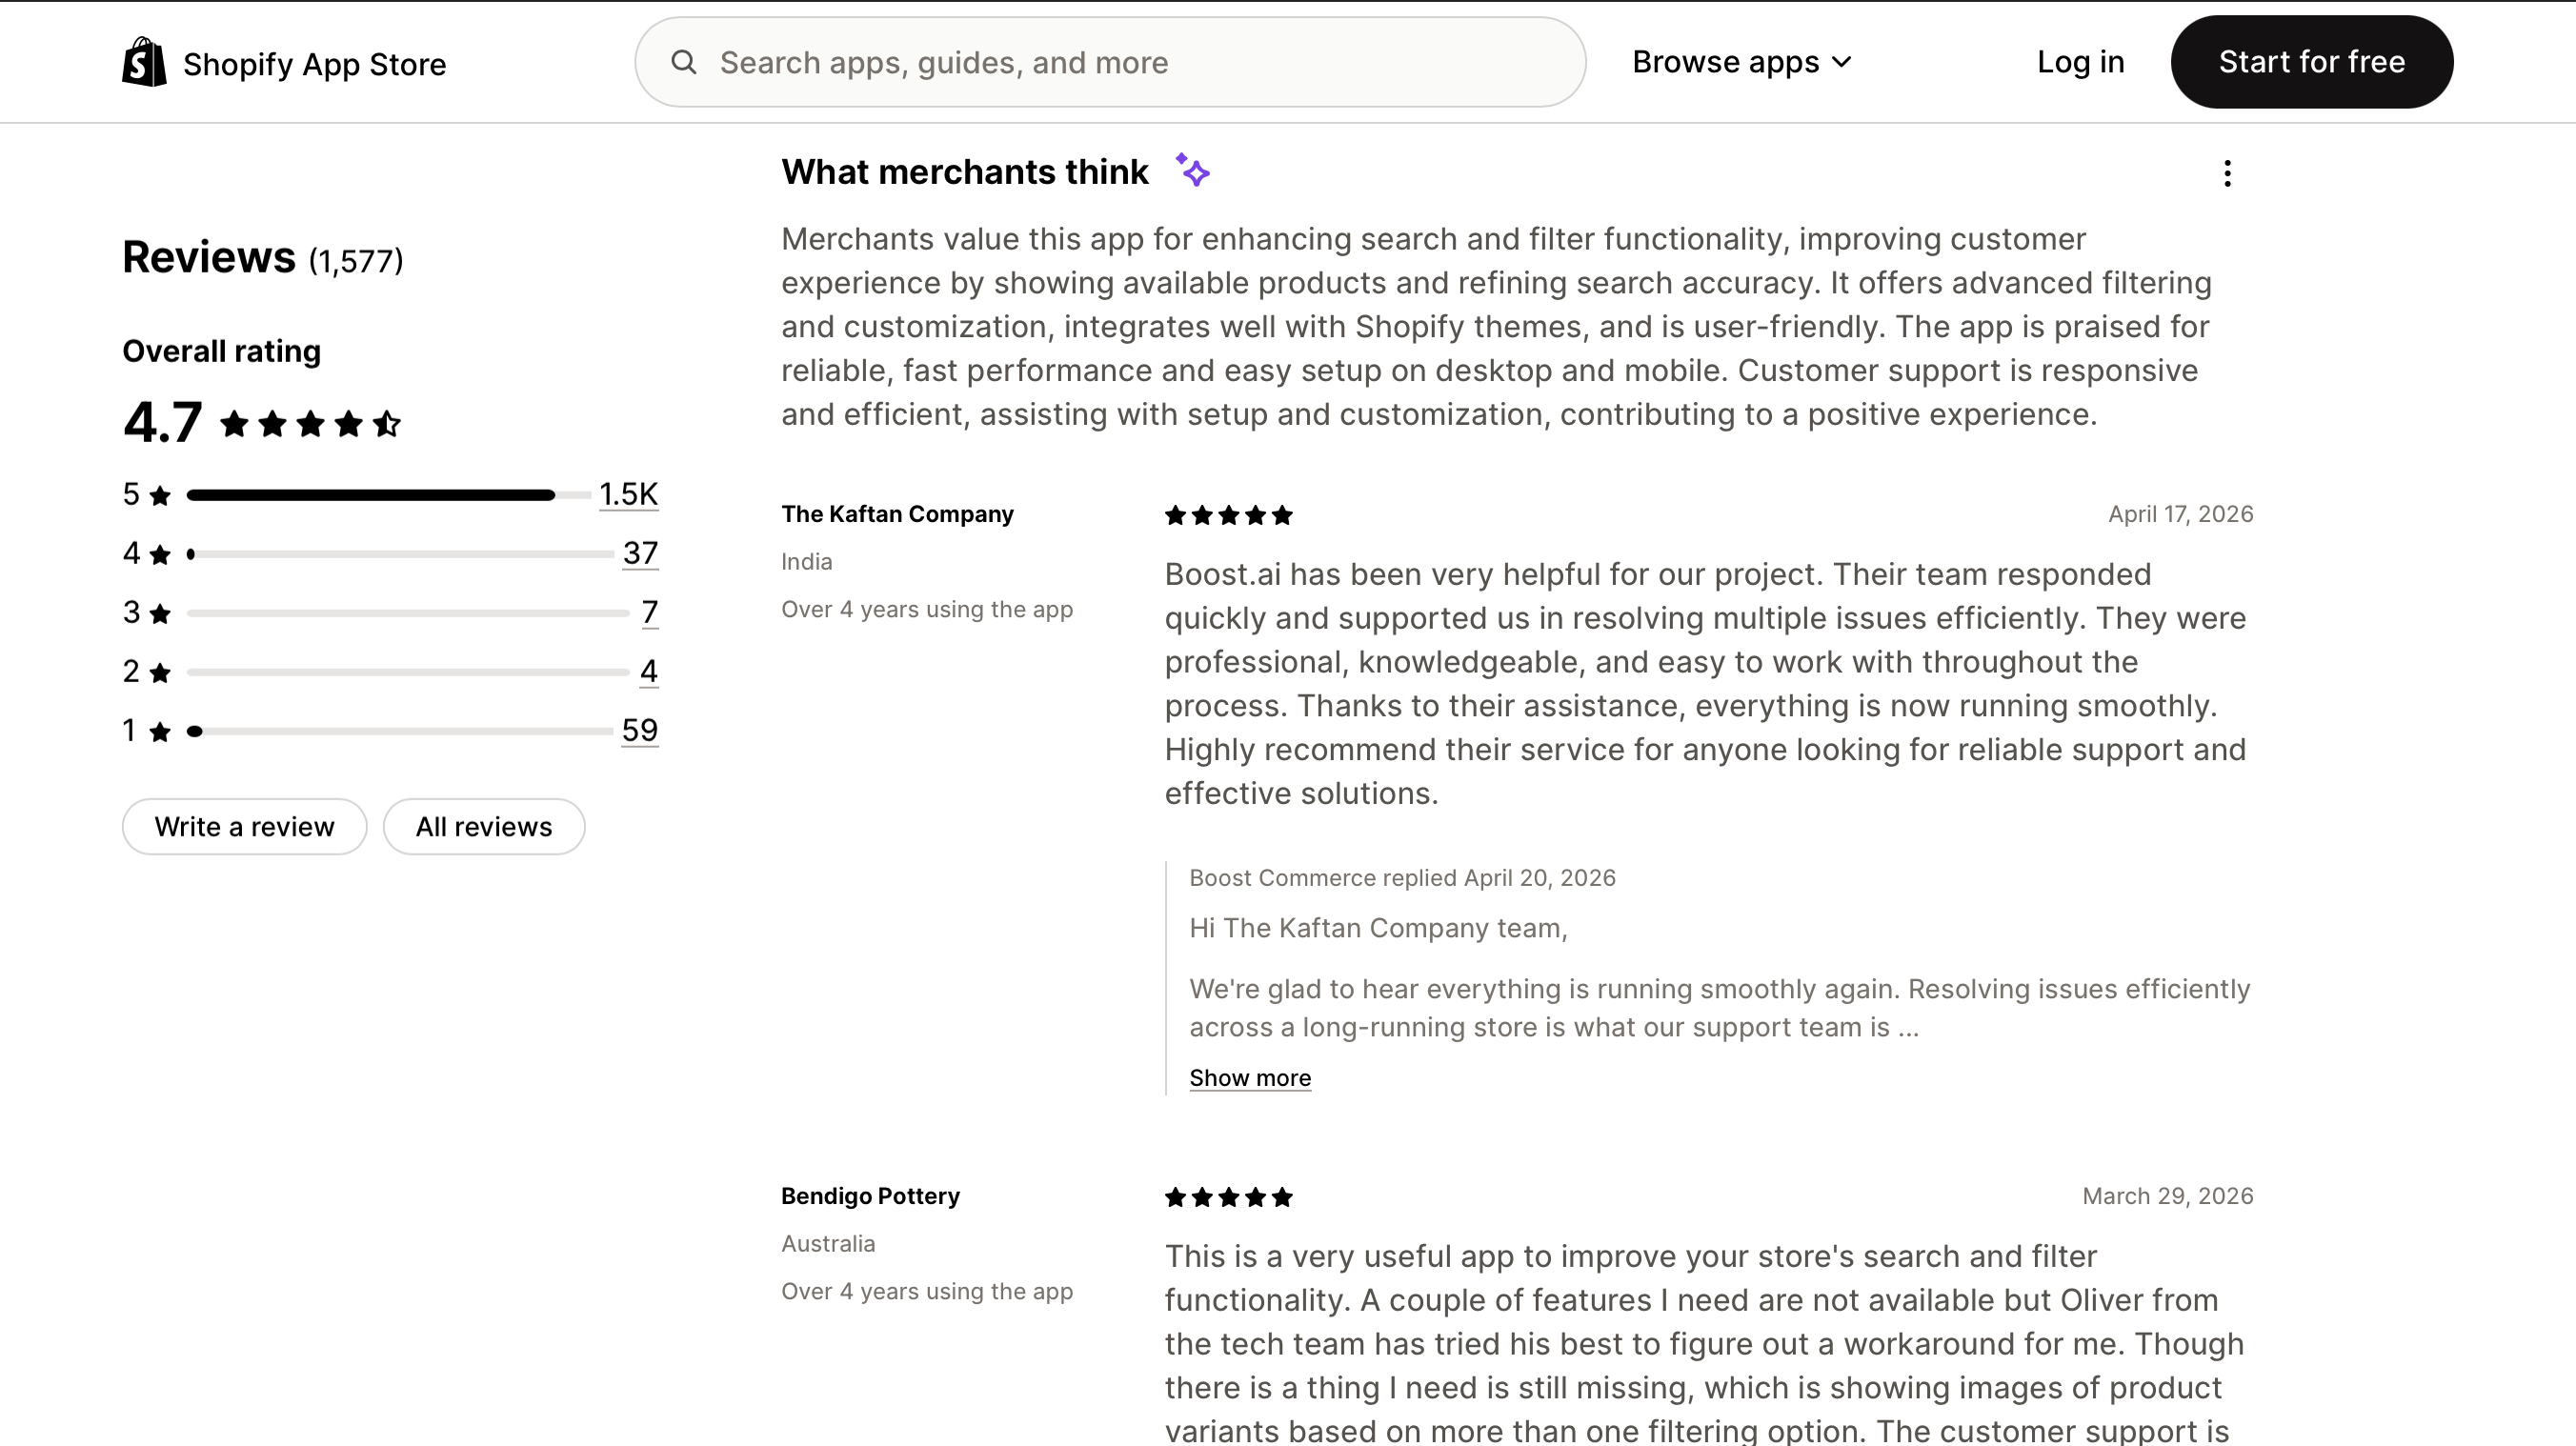Click the star icon in 5-star row

[160, 495]
